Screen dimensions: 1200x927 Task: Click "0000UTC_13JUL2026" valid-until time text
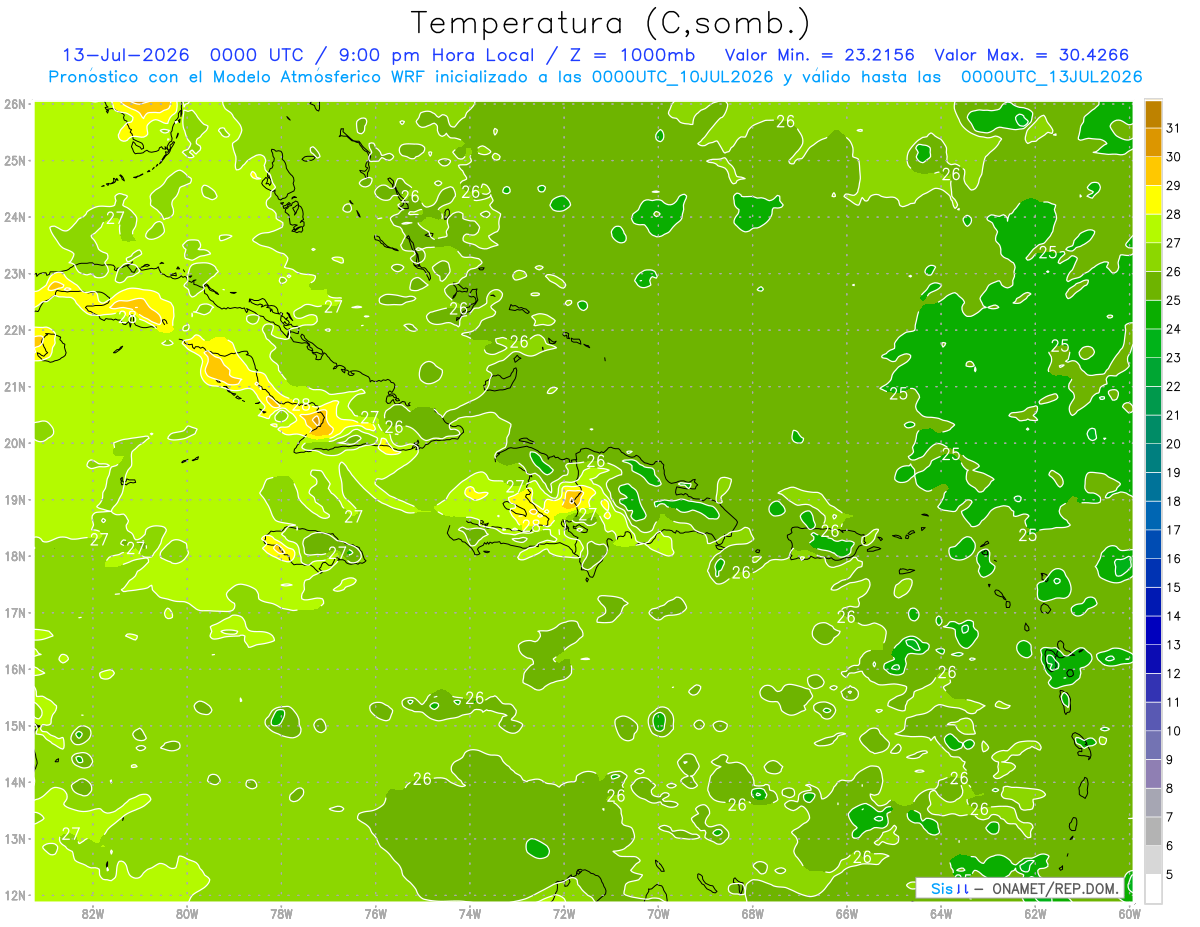click(x=1052, y=77)
